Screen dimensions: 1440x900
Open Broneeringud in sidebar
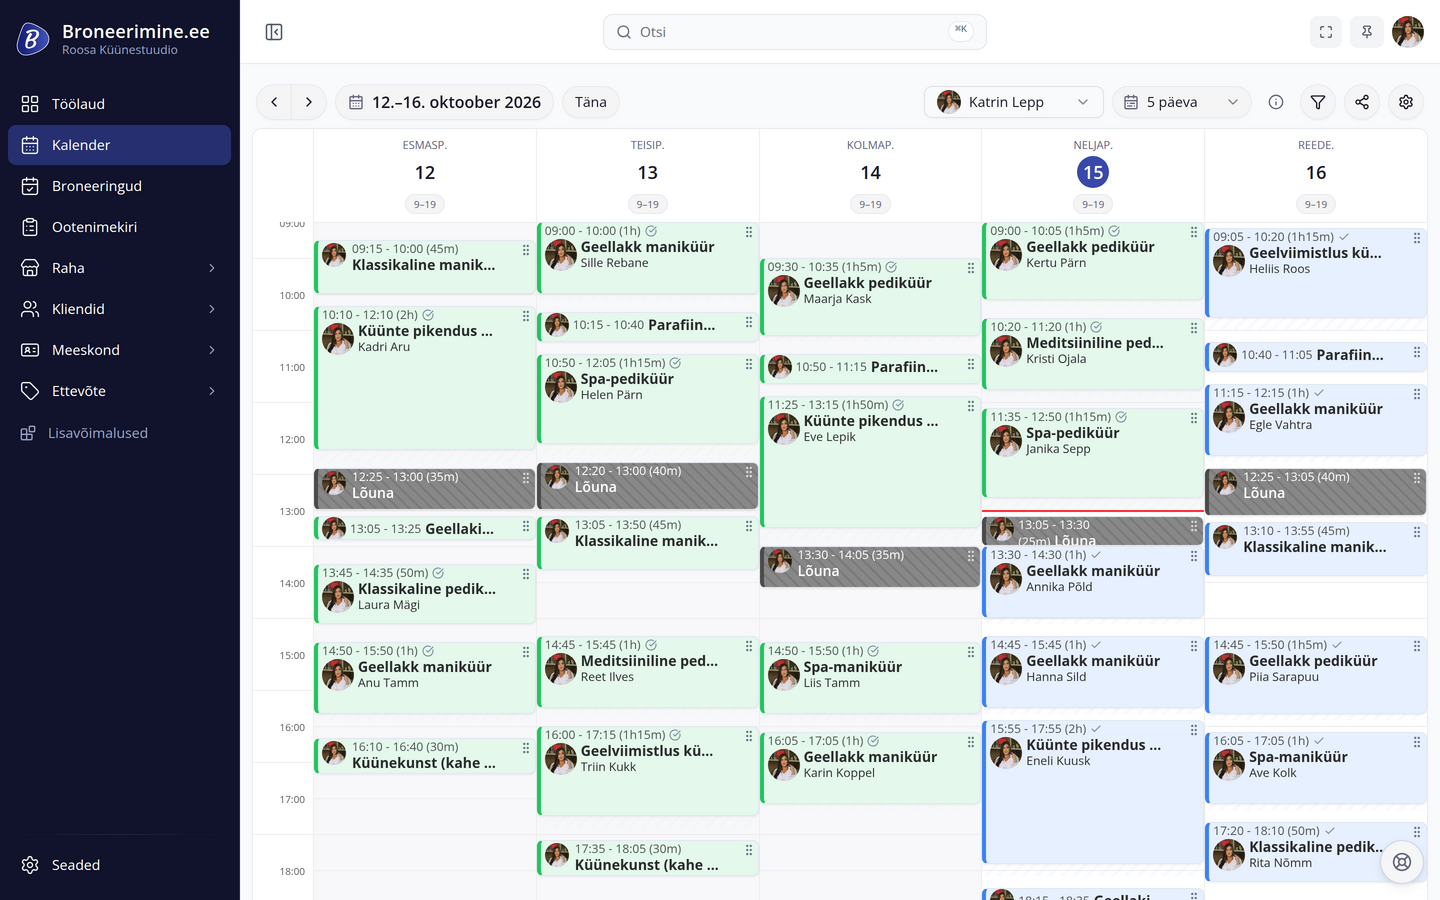[x=120, y=186]
